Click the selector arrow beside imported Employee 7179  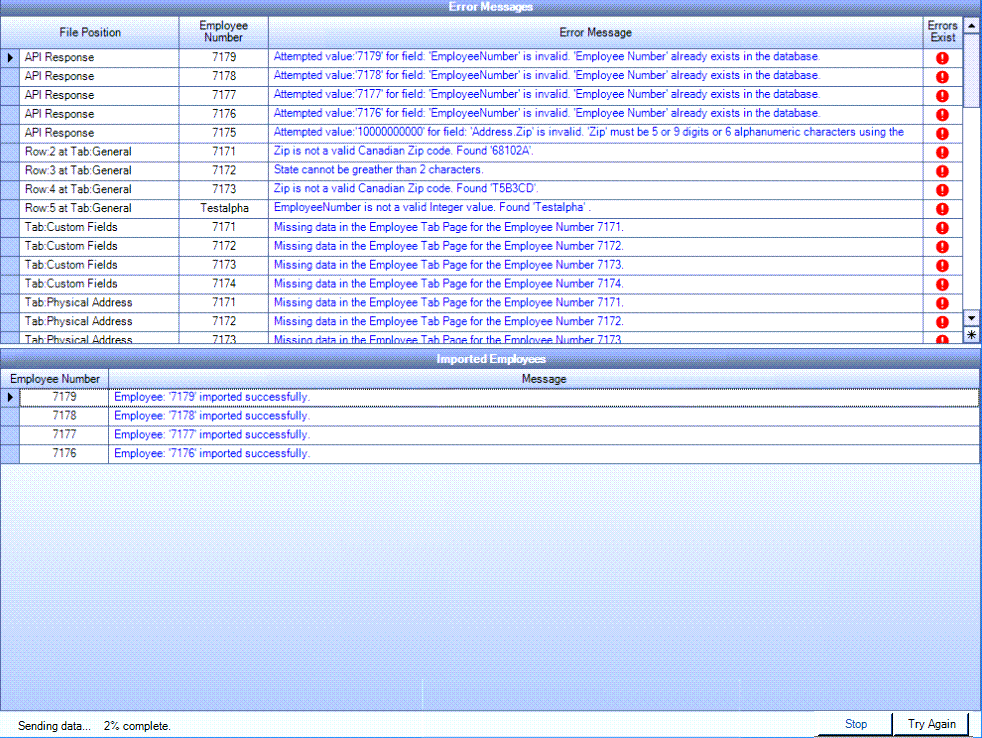pyautogui.click(x=9, y=396)
